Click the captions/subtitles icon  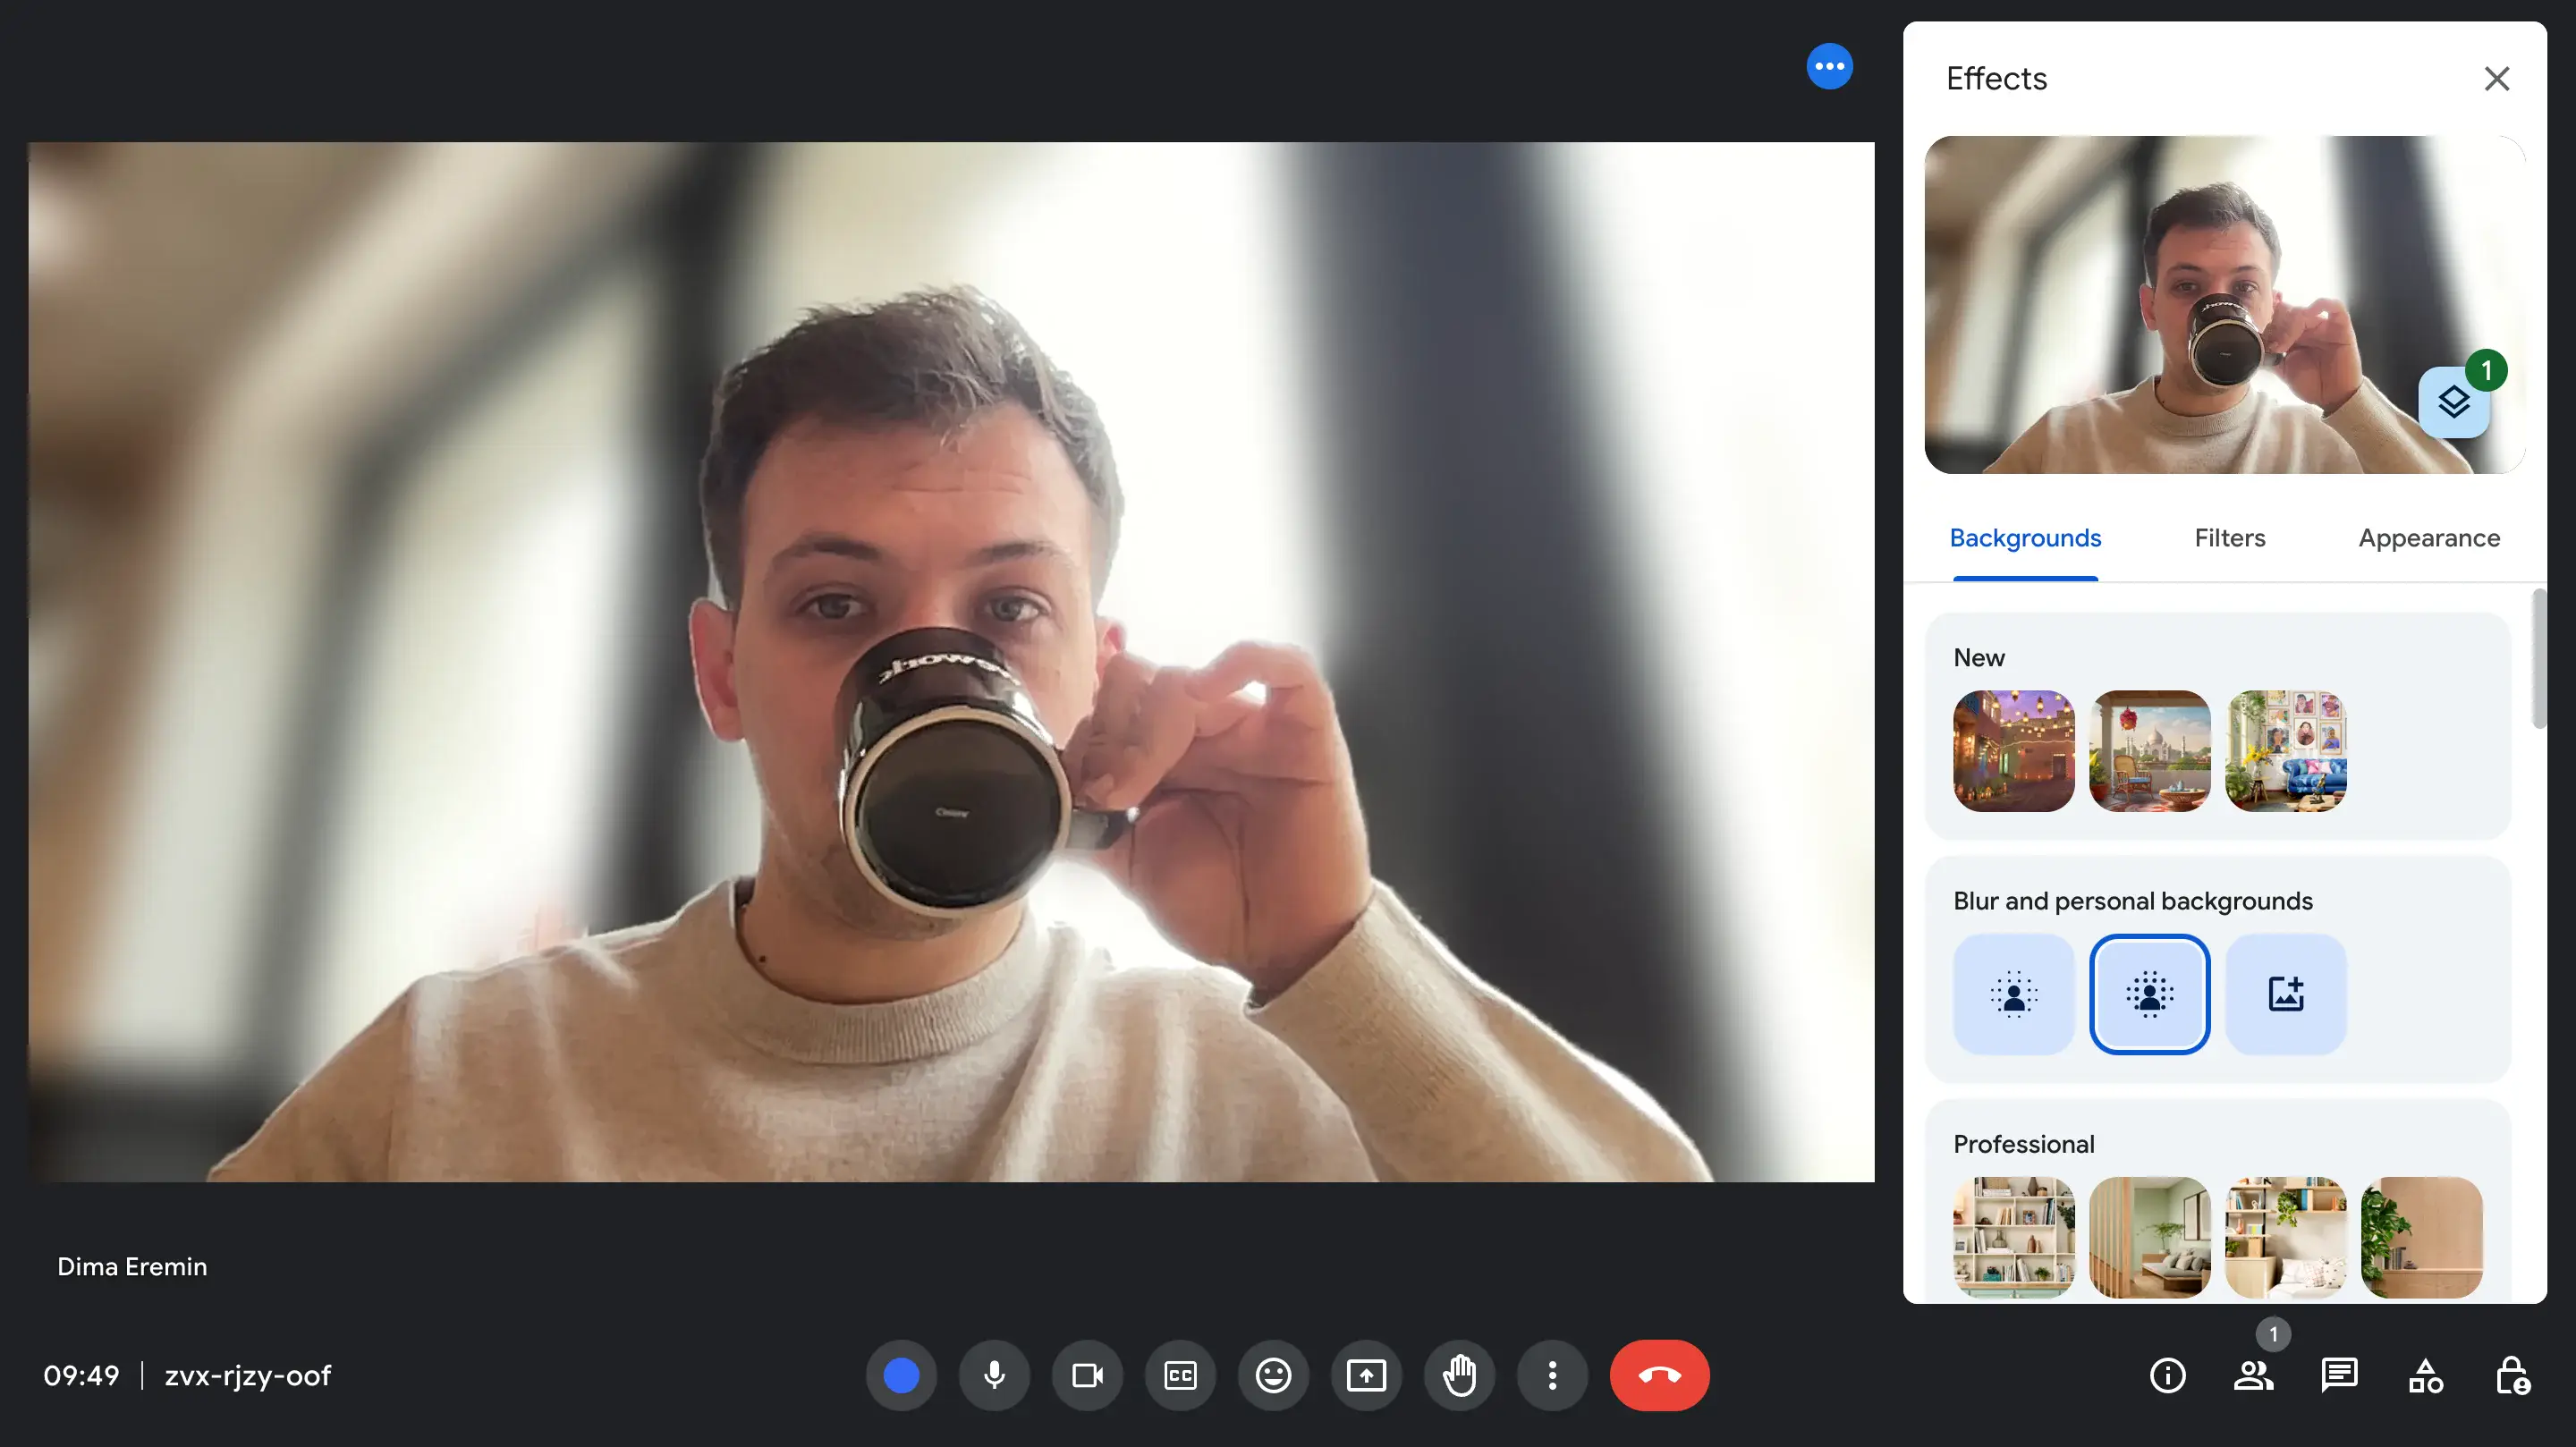1180,1375
